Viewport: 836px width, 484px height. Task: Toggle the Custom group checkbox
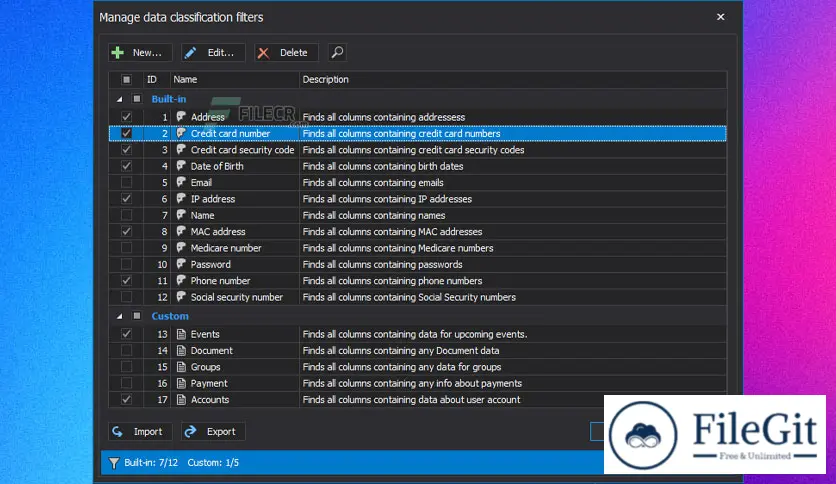coord(137,316)
